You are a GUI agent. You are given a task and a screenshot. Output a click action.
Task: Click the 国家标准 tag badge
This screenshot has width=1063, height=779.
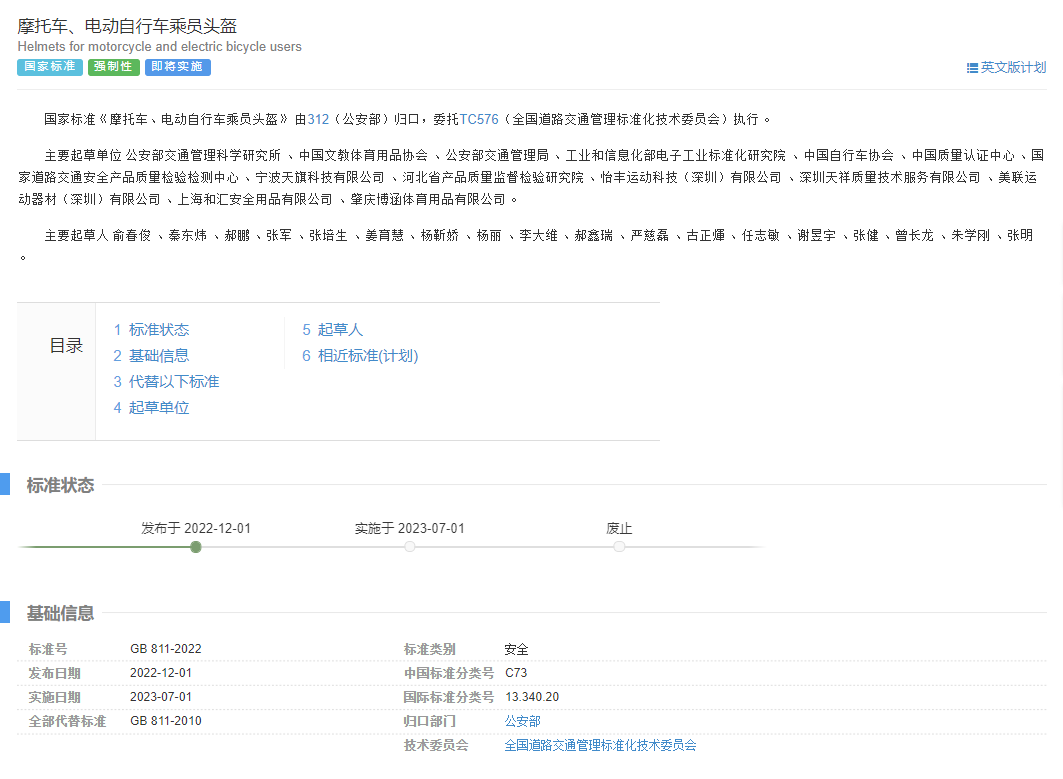50,67
